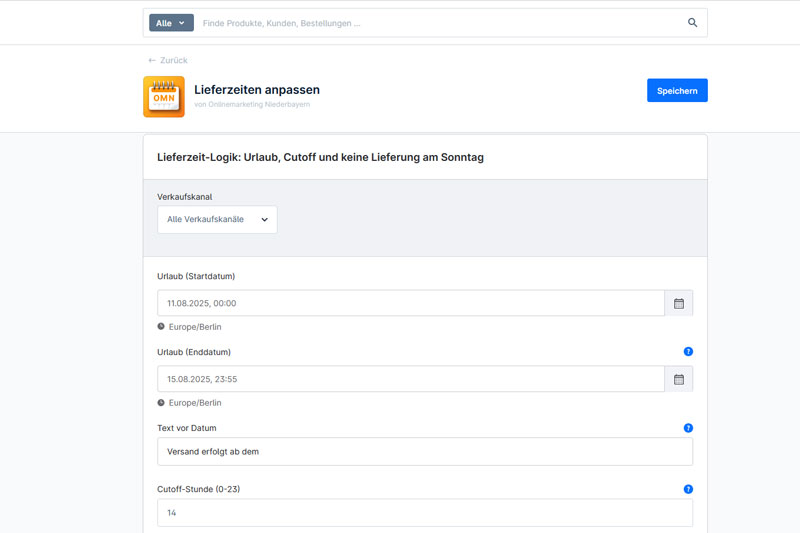Show help tooltip for Urlaub (Enddatum)
This screenshot has height=533, width=800.
(688, 352)
